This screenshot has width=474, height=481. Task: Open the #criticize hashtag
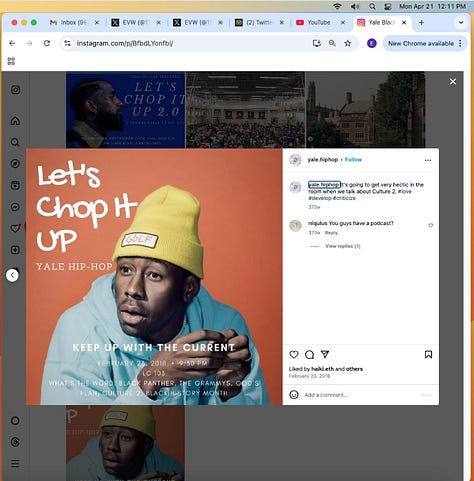[344, 198]
